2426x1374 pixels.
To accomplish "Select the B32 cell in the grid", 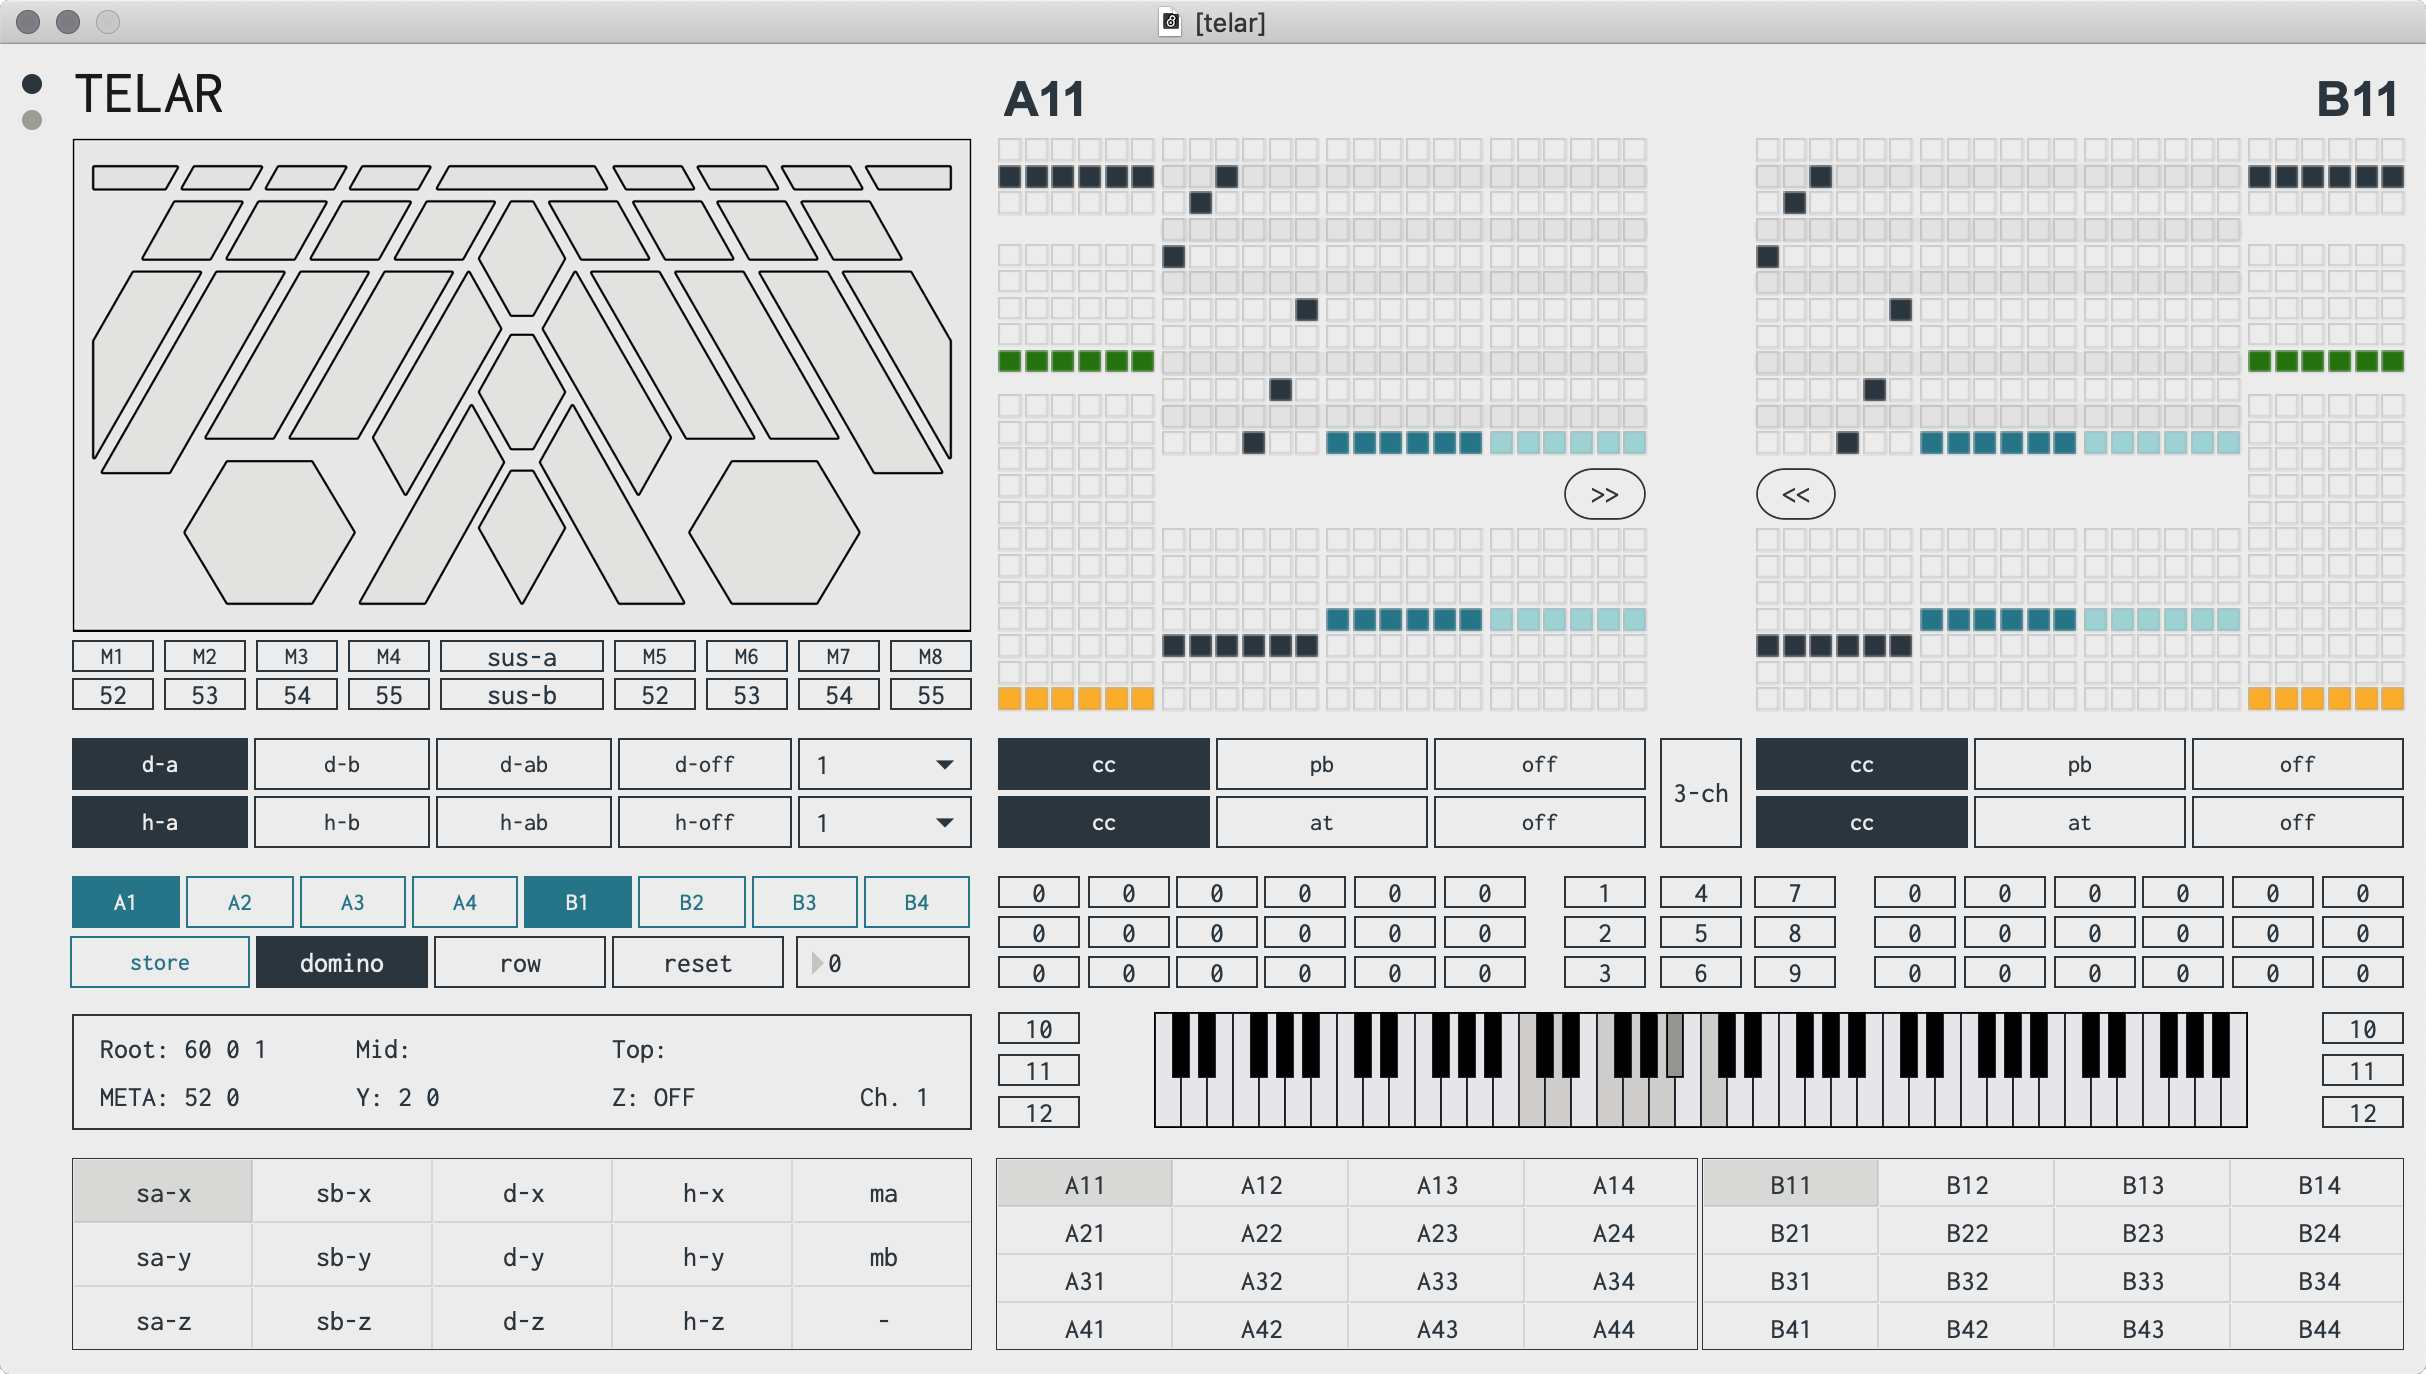I will [1966, 1281].
